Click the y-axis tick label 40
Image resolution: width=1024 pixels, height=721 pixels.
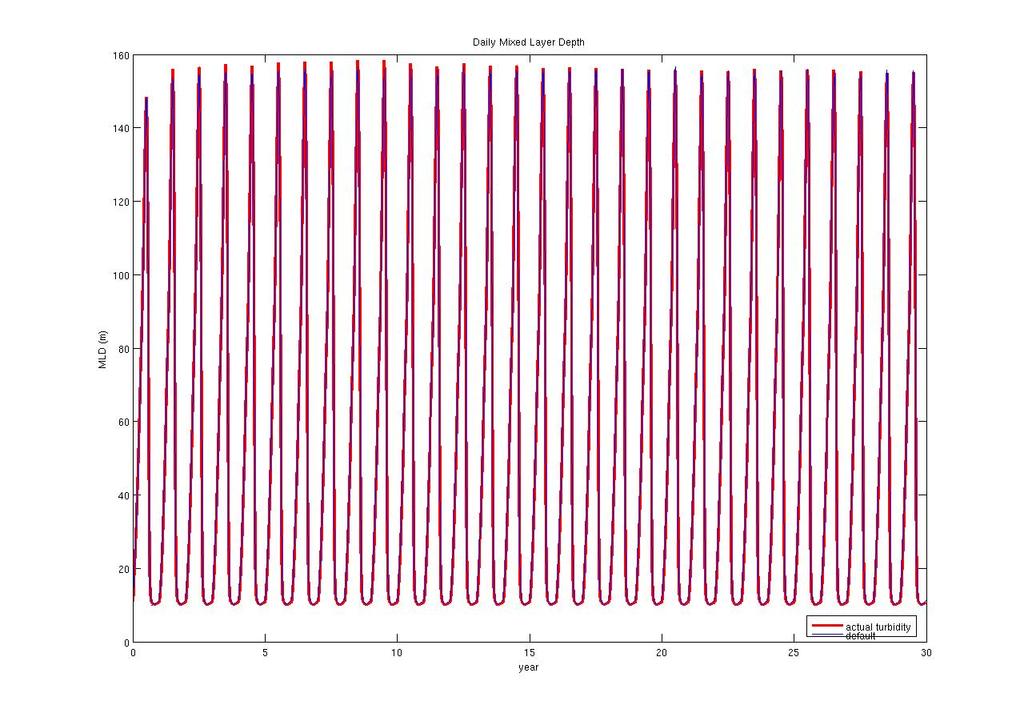(123, 496)
